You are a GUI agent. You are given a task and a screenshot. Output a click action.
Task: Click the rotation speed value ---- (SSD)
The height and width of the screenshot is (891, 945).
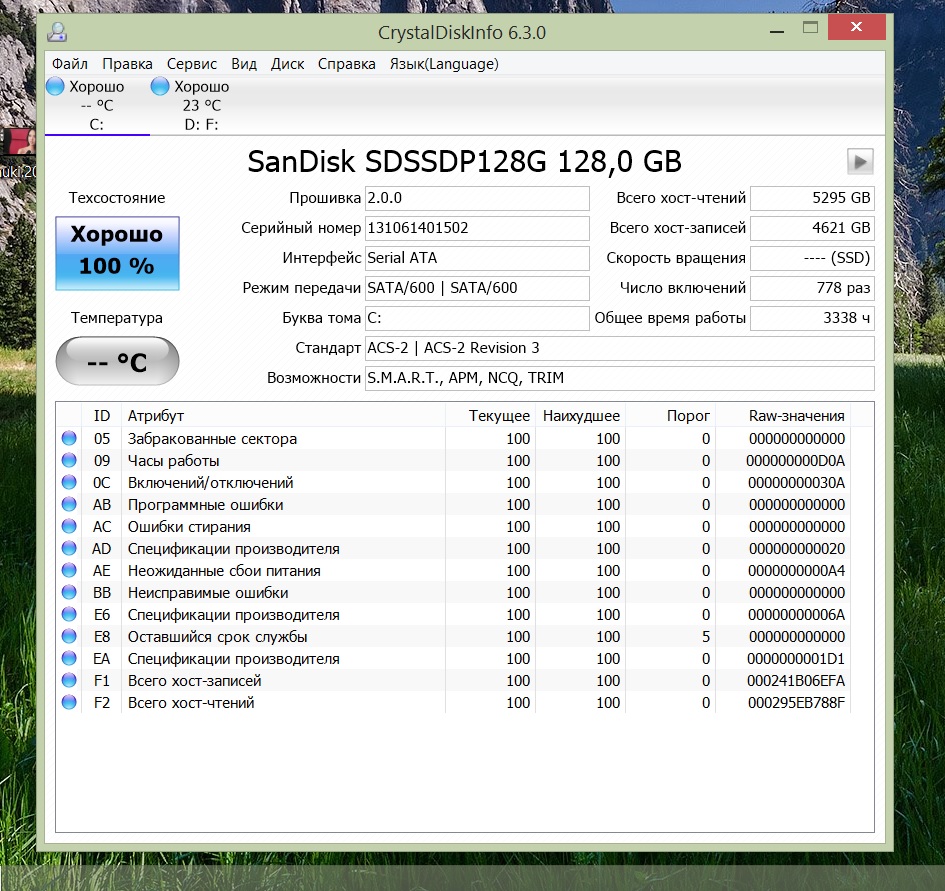click(812, 258)
